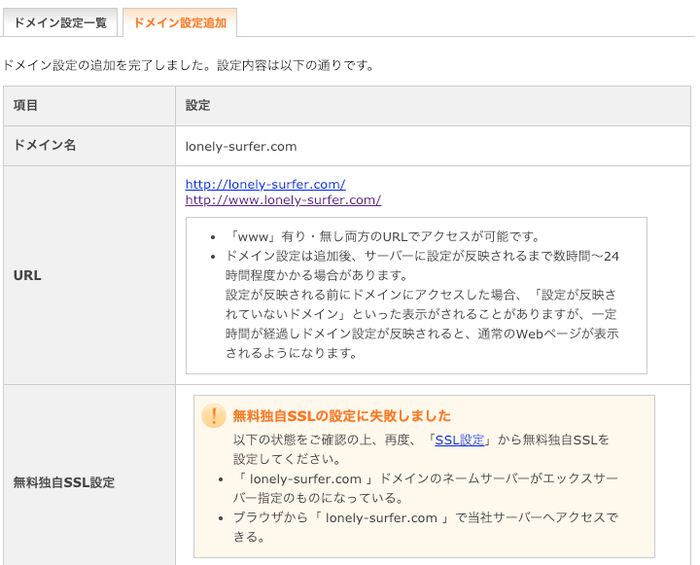Viewport: 700px width, 565px height.
Task: Open http://www.lonely-surfer.com/ link
Action: coord(283,199)
